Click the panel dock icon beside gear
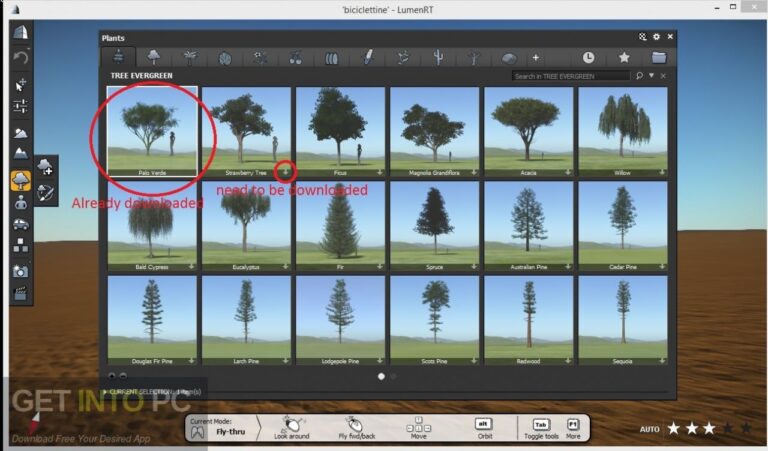 coord(643,37)
